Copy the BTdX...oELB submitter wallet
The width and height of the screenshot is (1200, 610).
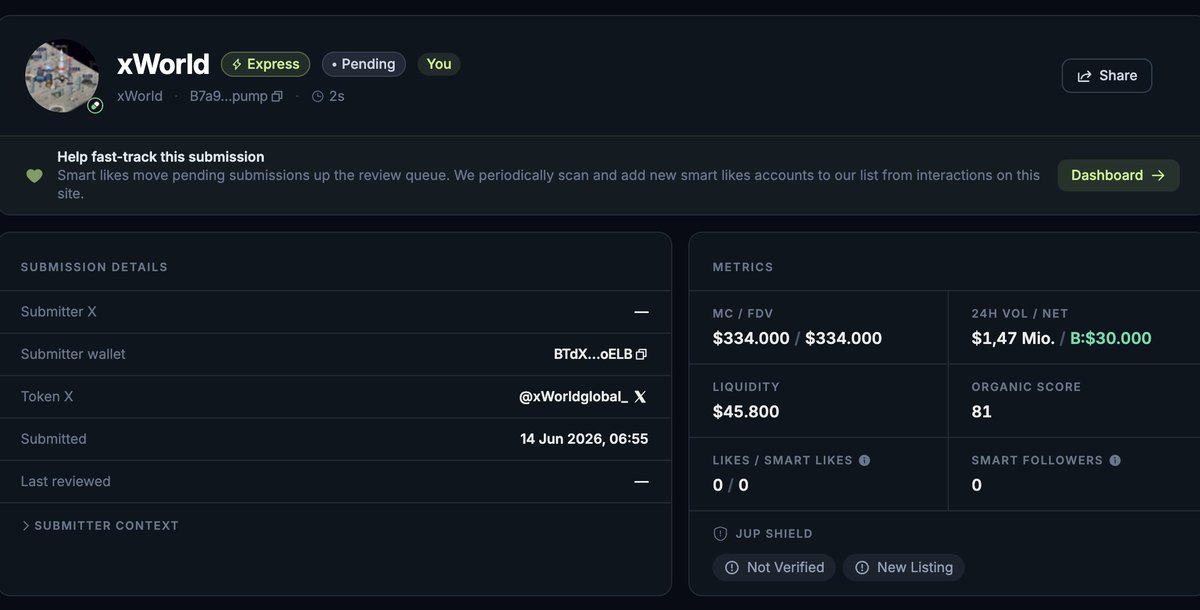click(642, 354)
